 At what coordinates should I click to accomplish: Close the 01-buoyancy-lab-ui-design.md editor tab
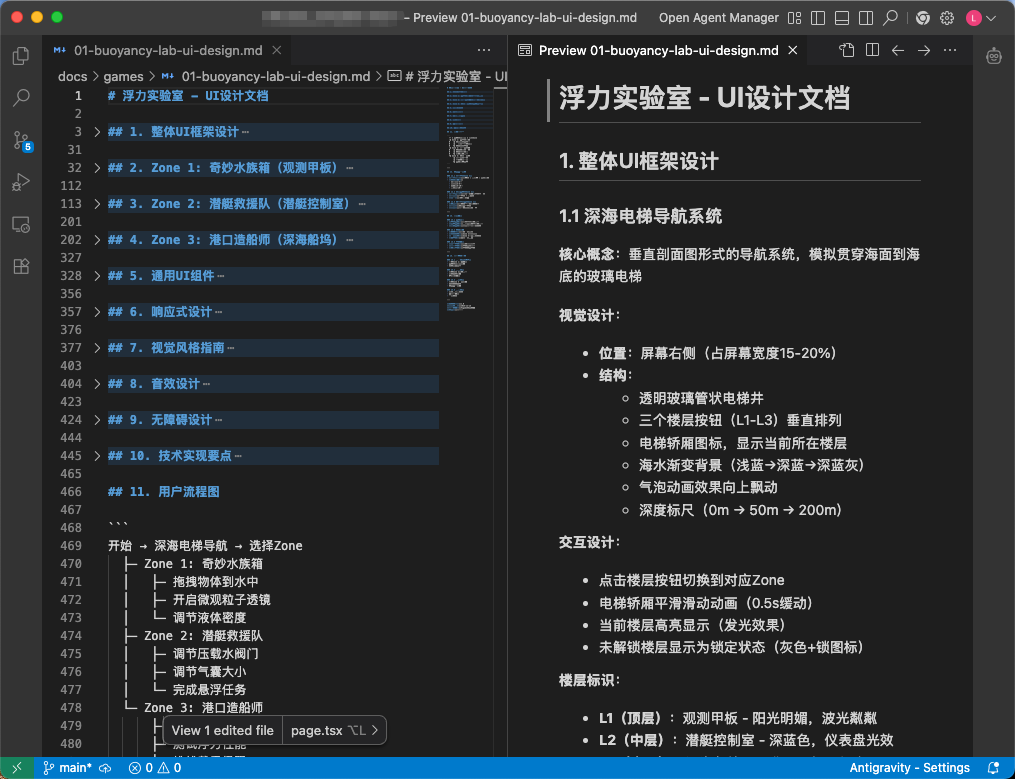click(x=276, y=50)
